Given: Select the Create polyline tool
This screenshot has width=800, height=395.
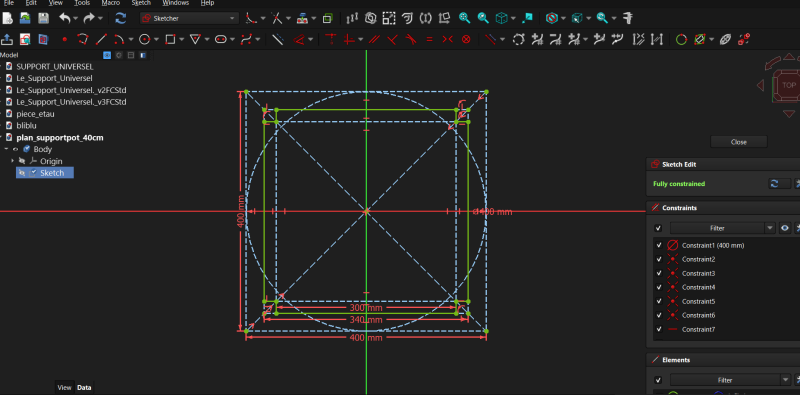Looking at the screenshot, I should (x=83, y=39).
